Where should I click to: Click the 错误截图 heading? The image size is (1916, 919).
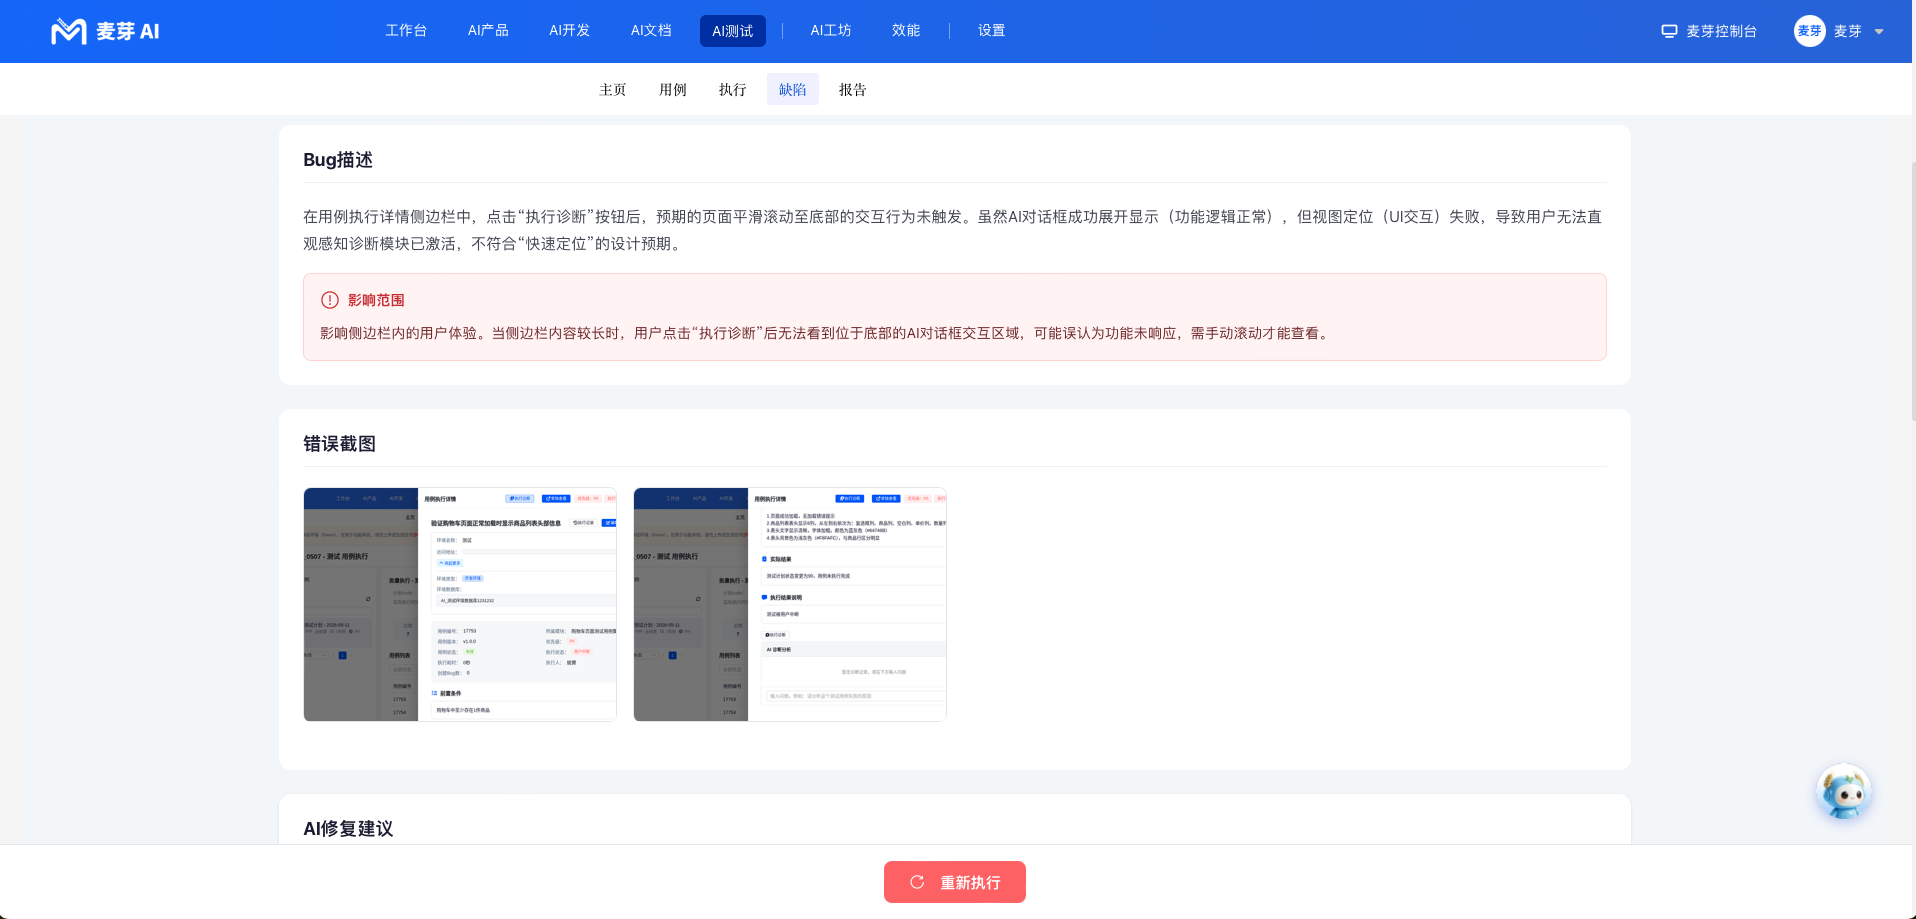pyautogui.click(x=340, y=444)
